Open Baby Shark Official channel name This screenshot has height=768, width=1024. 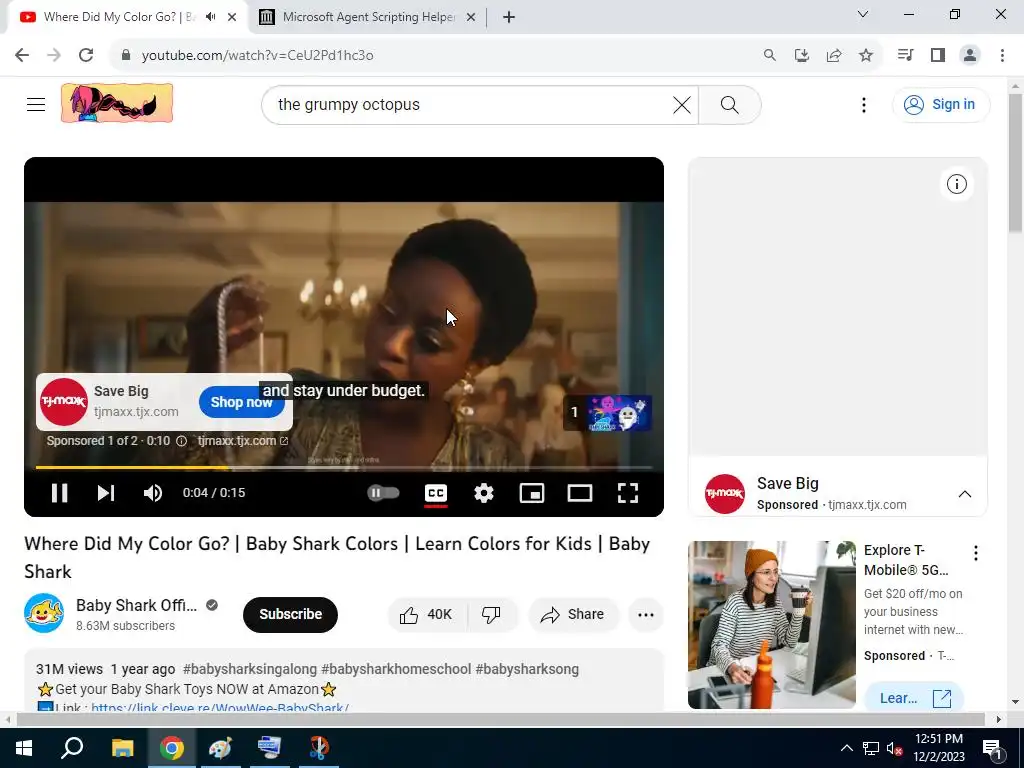click(136, 605)
